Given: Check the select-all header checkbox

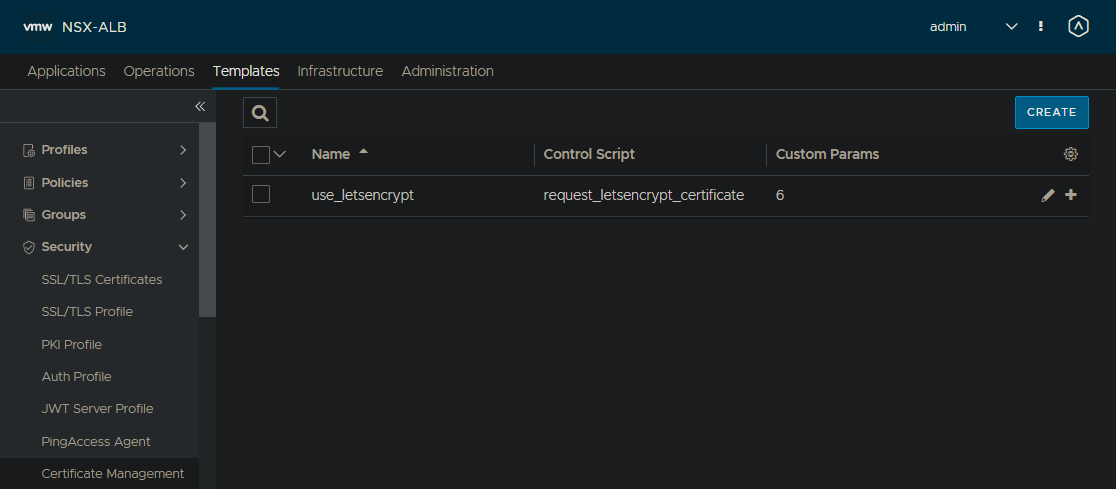Looking at the screenshot, I should pos(261,154).
